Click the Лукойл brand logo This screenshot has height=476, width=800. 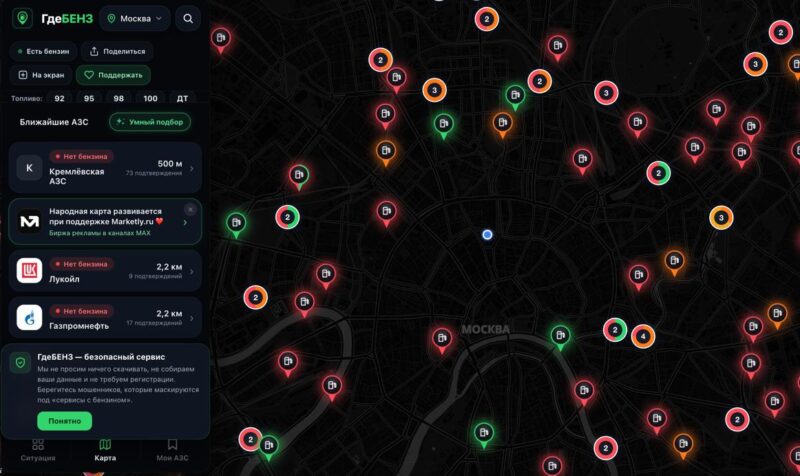(29, 270)
